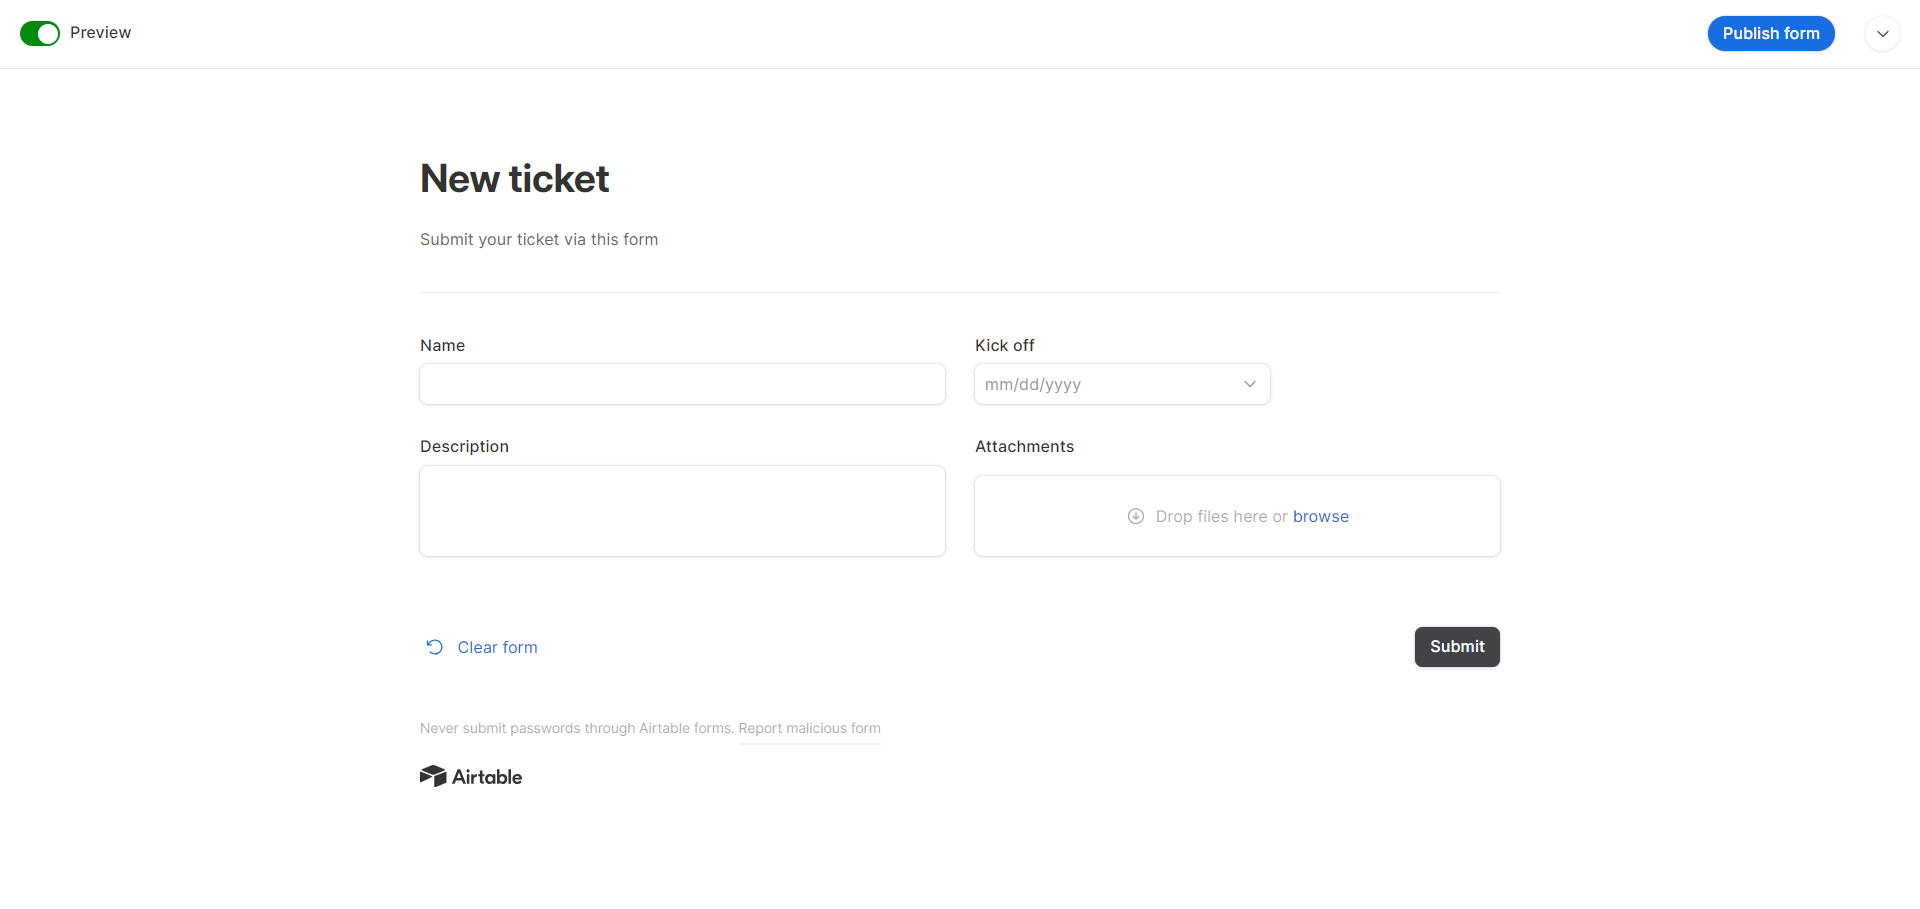The image size is (1920, 909).
Task: Click the download arrow icon in Attachments
Action: (1136, 516)
